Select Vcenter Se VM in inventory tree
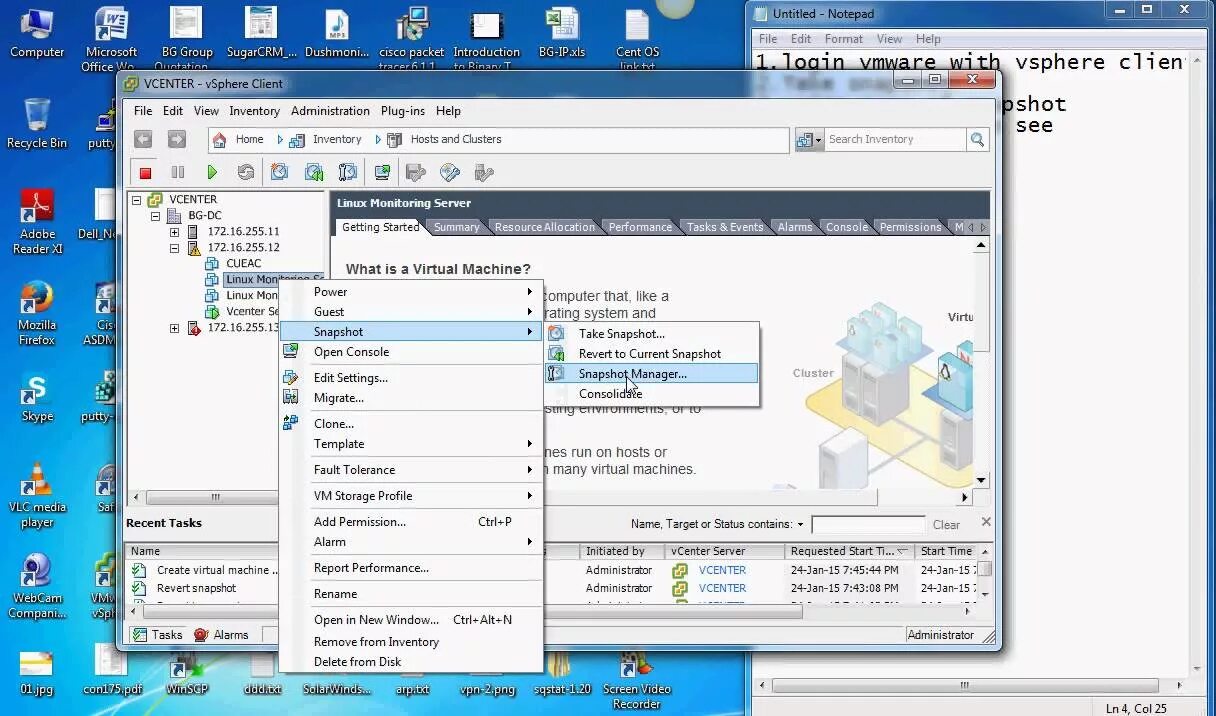The image size is (1216, 716). [253, 312]
